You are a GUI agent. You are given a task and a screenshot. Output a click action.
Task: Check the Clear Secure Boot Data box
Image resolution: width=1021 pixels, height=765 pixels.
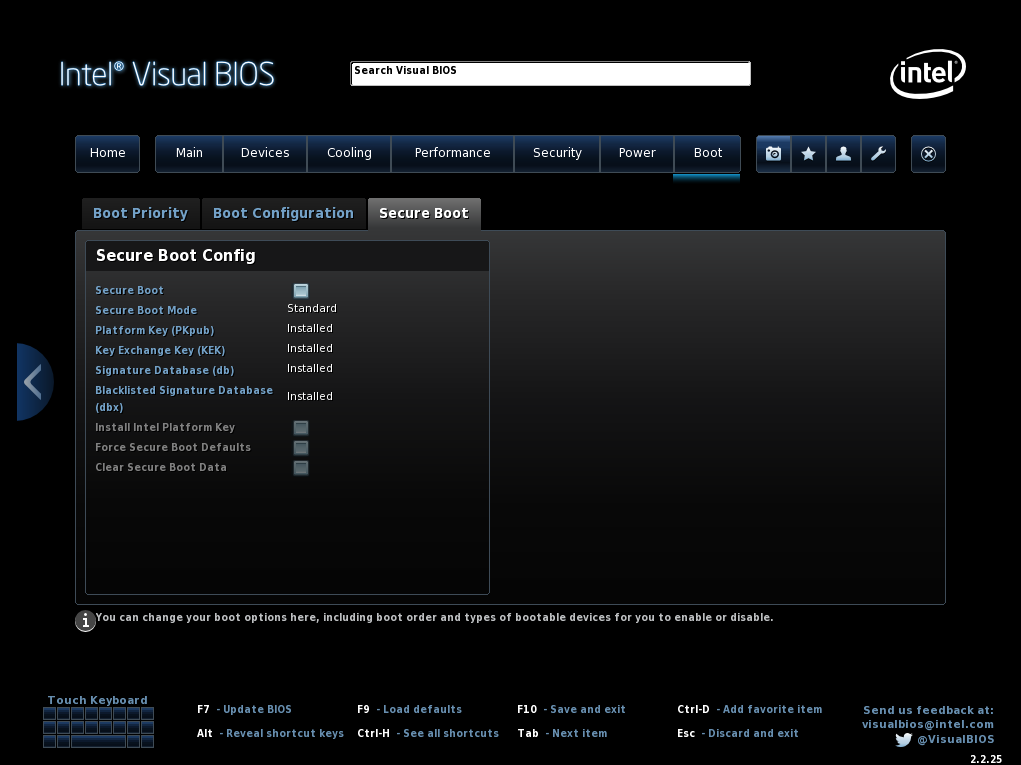pos(301,467)
